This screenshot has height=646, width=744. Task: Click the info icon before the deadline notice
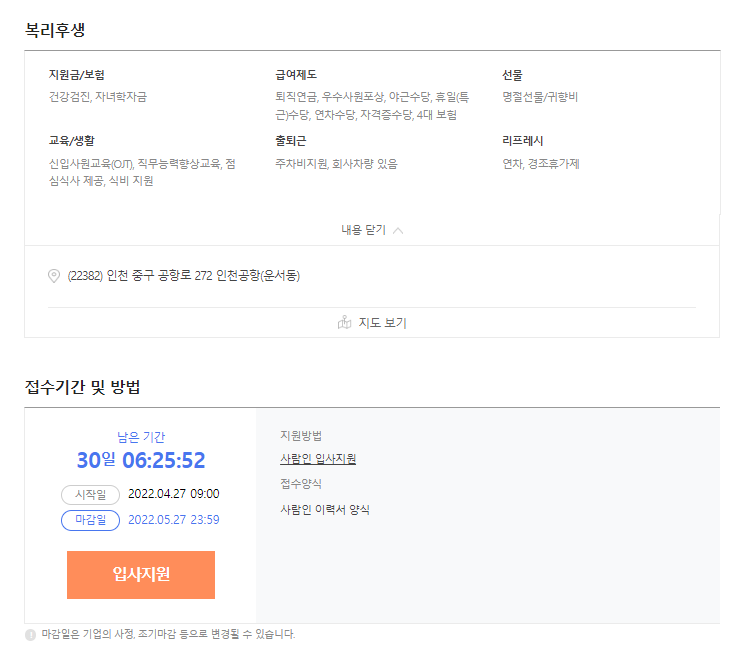[30, 635]
